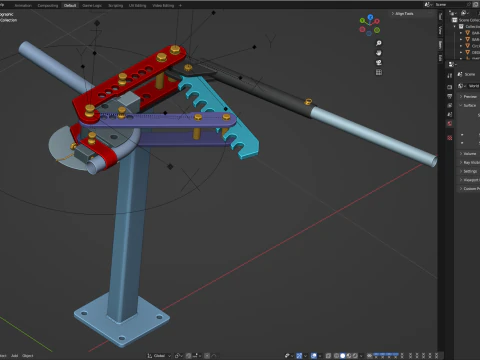Expand the Viewport Display panel
The width and height of the screenshot is (480, 360).
469,180
